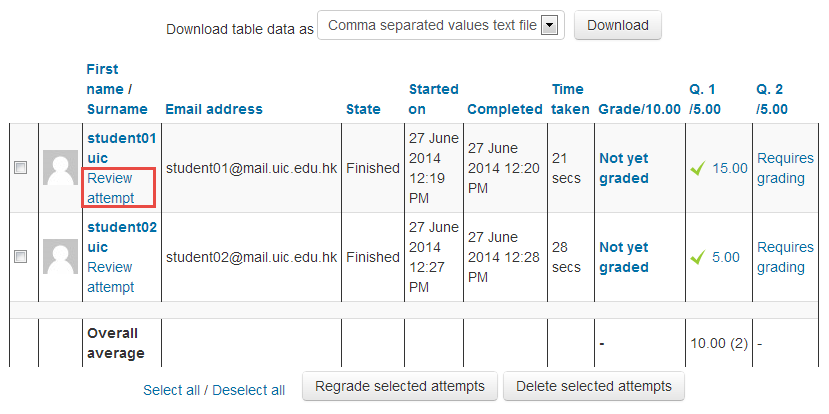Sort by Grade/10.00 column header
Screen dimensions: 829x414
pos(638,109)
